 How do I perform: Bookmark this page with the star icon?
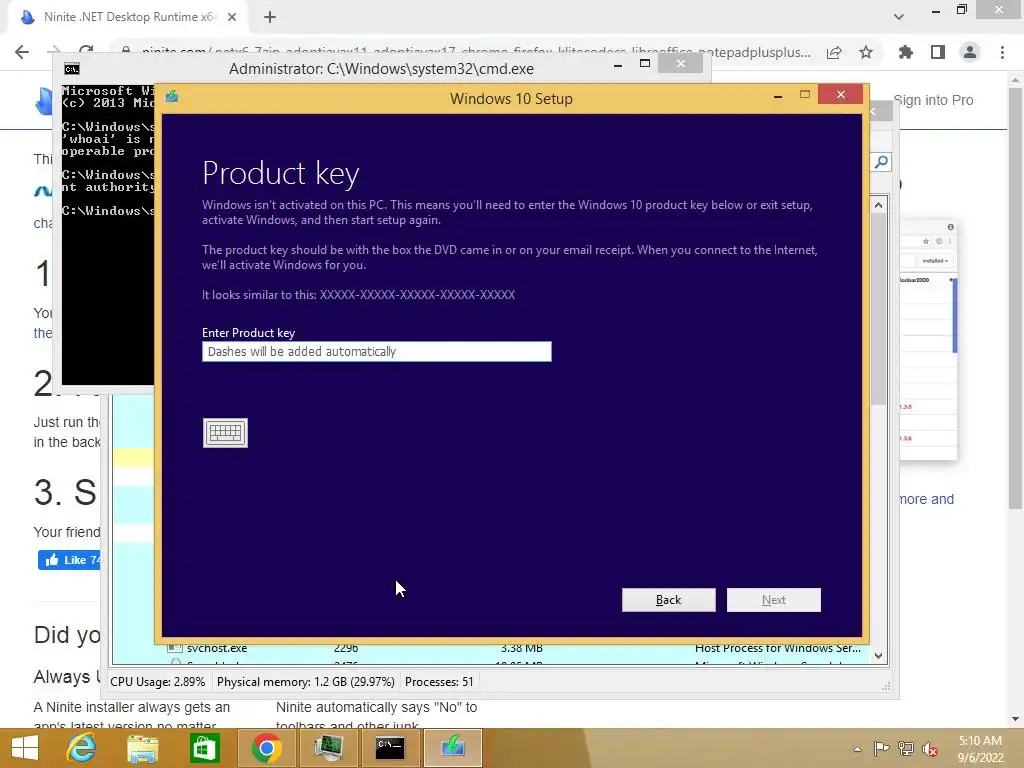tap(866, 52)
